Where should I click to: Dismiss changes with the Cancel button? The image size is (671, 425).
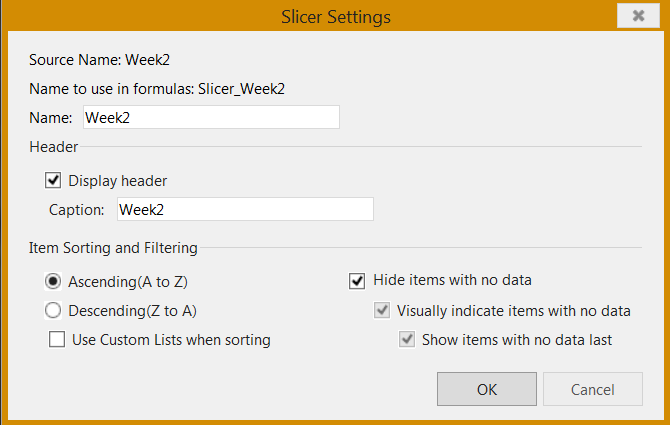[593, 389]
